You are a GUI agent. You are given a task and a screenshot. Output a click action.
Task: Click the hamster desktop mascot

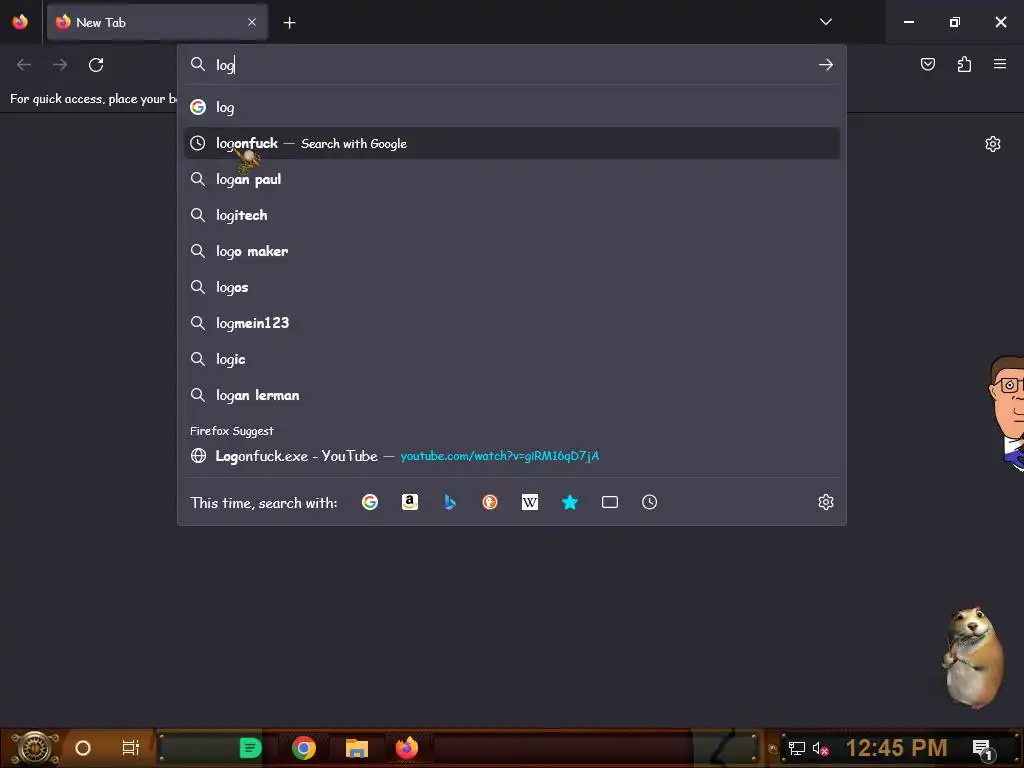[x=972, y=656]
